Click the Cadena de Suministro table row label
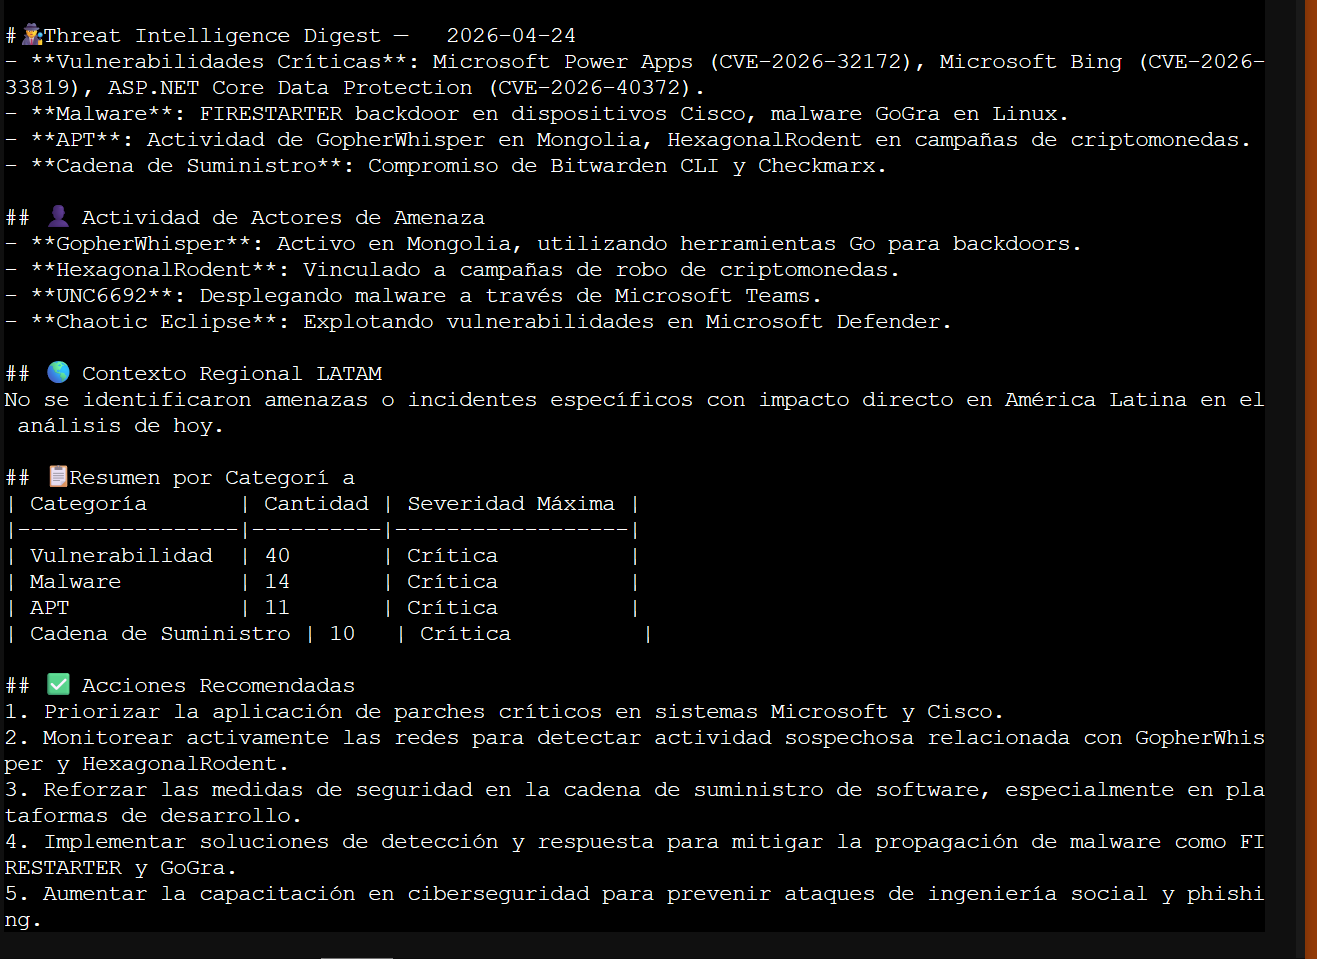Image resolution: width=1317 pixels, height=959 pixels. click(x=160, y=634)
